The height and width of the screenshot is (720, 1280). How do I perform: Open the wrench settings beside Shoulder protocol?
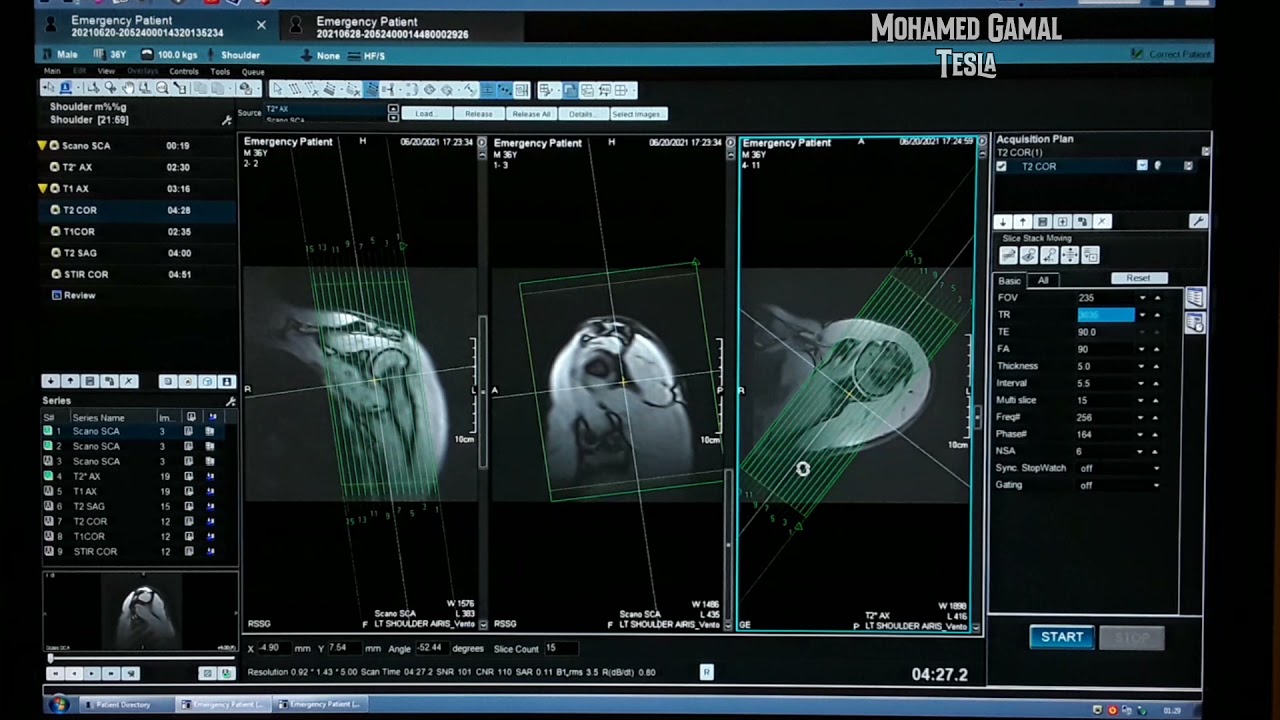point(227,120)
